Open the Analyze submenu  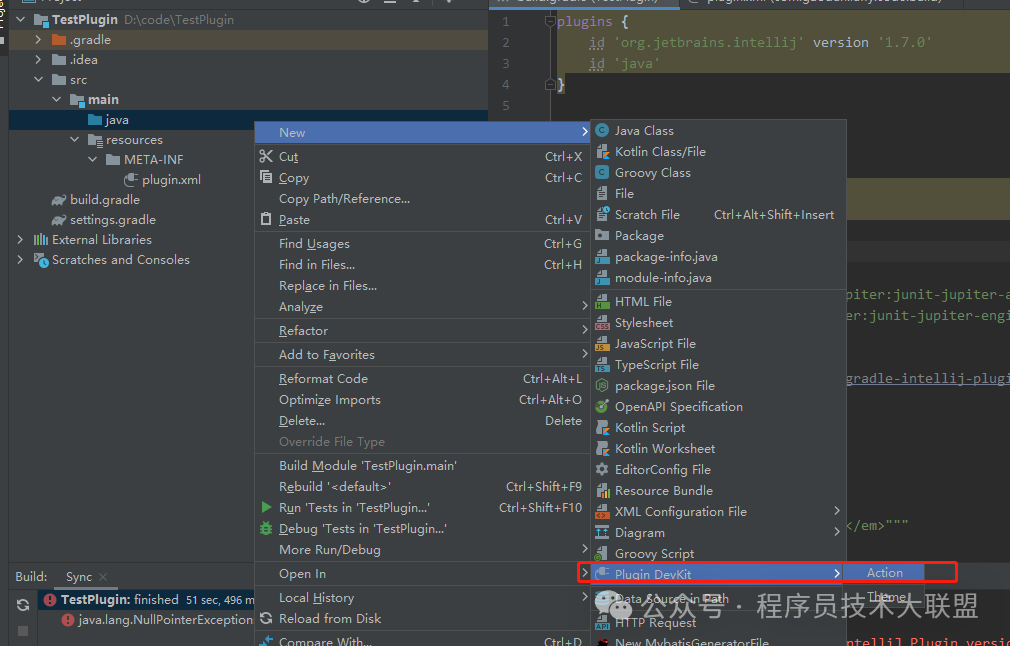click(423, 307)
